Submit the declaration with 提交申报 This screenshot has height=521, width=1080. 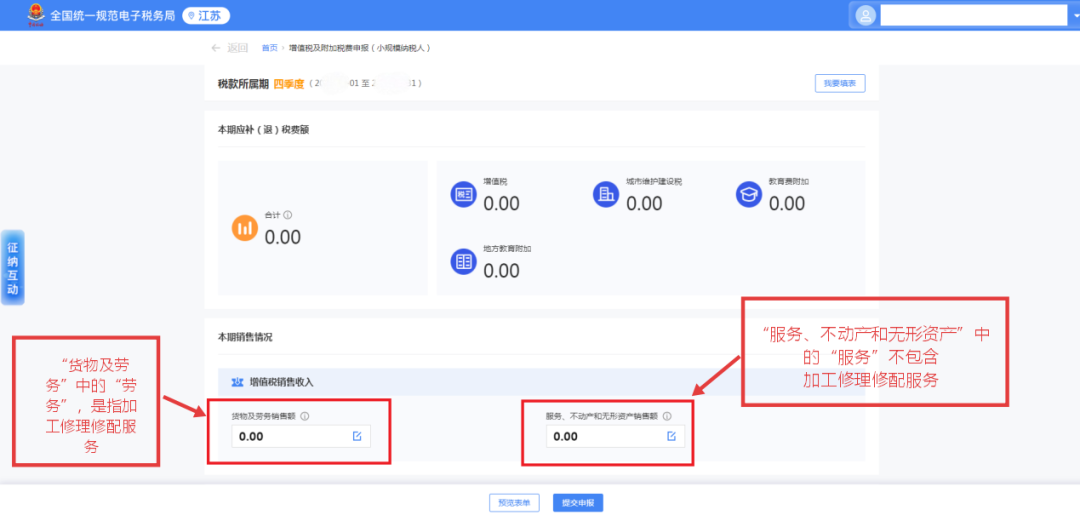click(578, 503)
